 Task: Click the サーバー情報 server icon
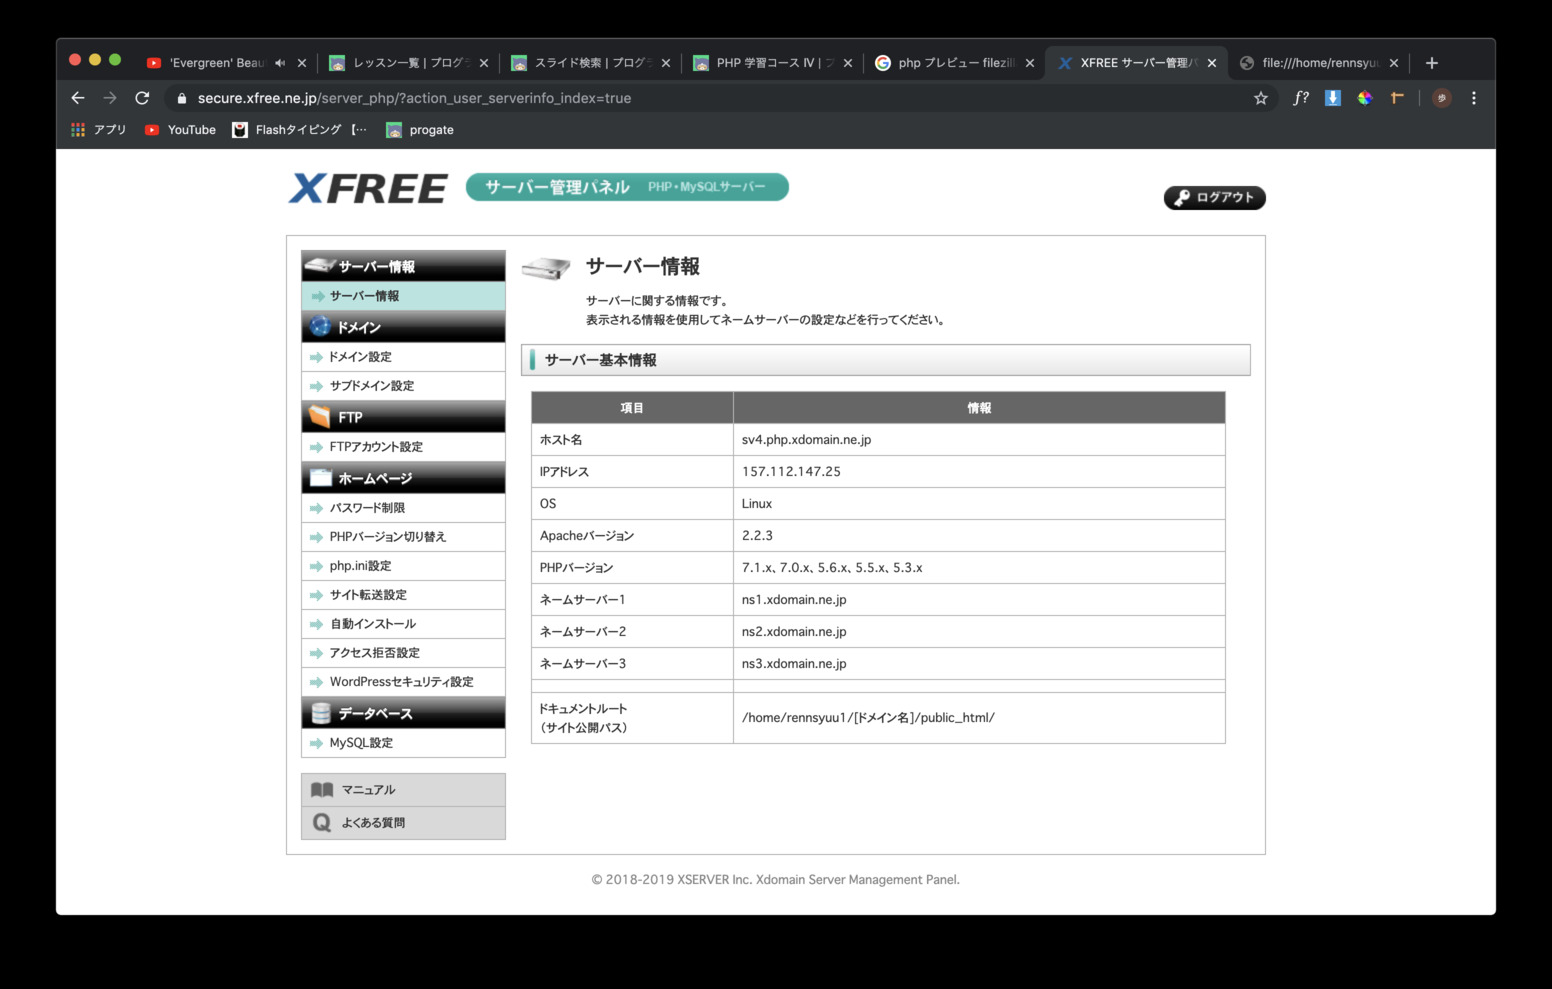click(318, 264)
